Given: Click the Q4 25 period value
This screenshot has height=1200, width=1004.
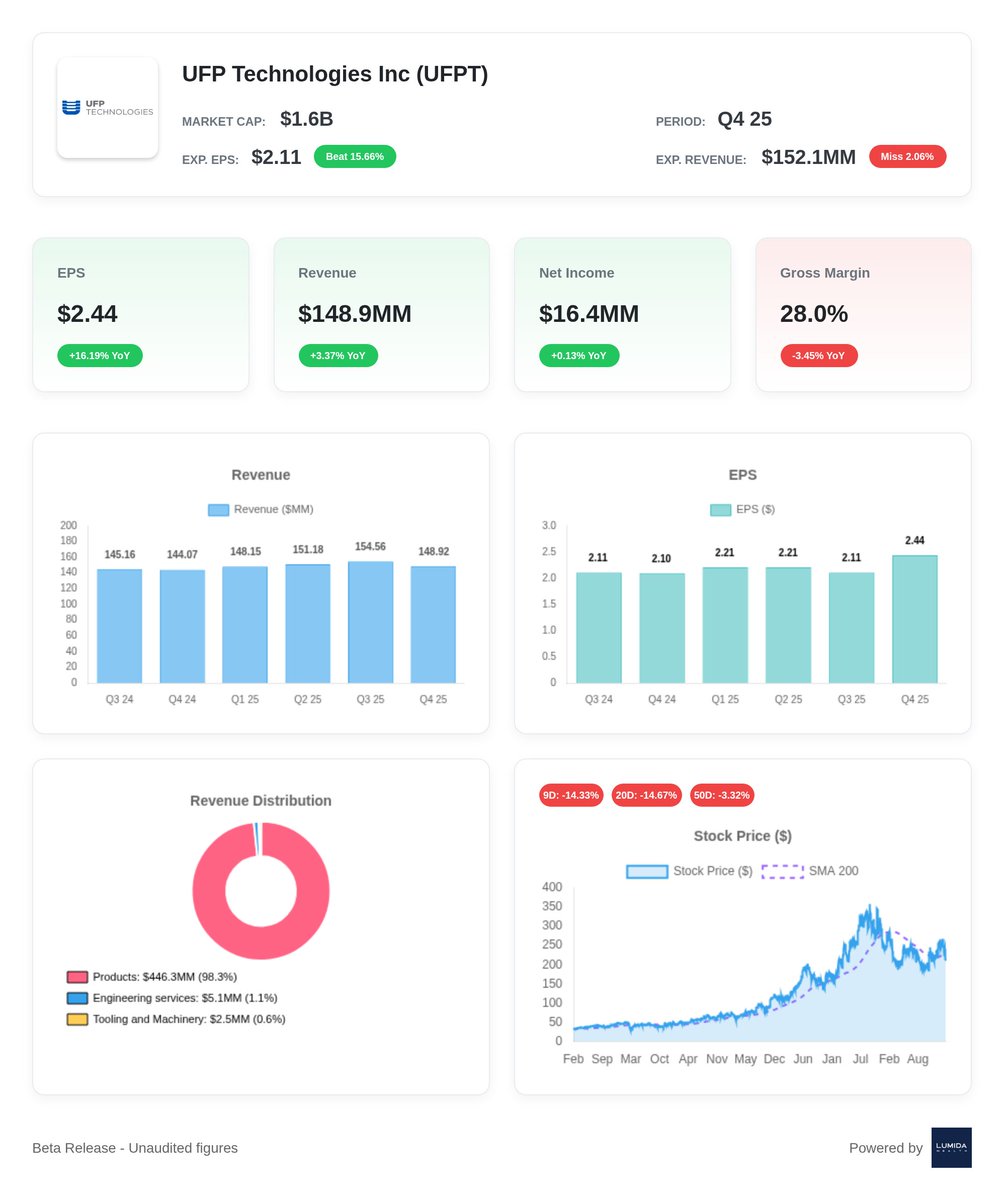Looking at the screenshot, I should [745, 119].
